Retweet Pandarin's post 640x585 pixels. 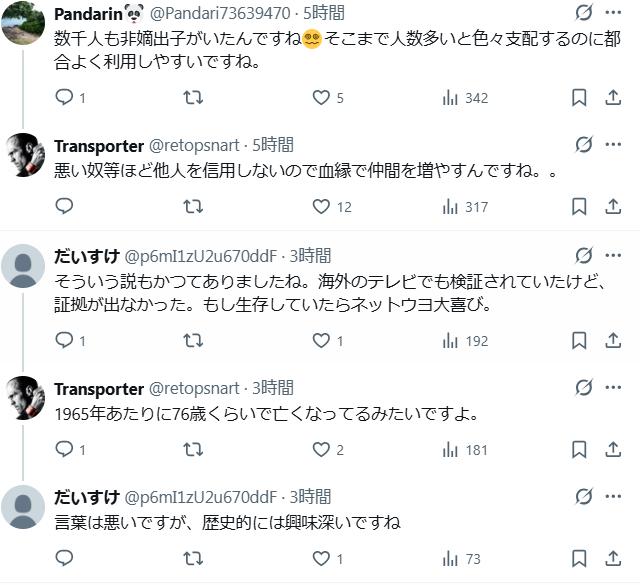(193, 98)
